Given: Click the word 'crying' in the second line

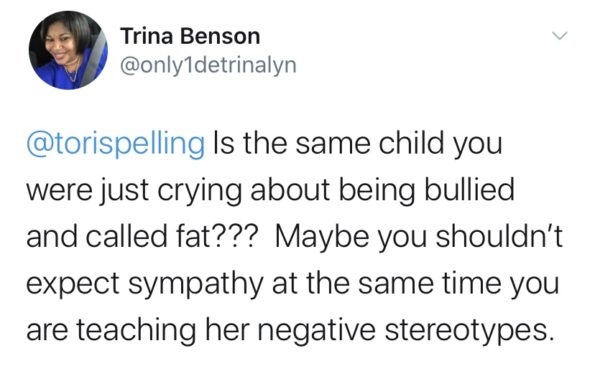Looking at the screenshot, I should coord(200,191).
